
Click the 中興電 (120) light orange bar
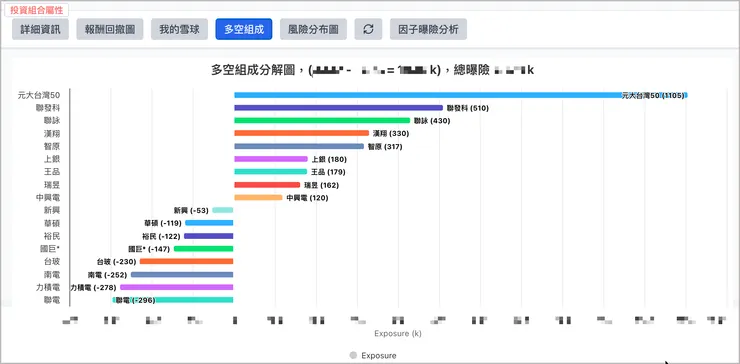(258, 197)
